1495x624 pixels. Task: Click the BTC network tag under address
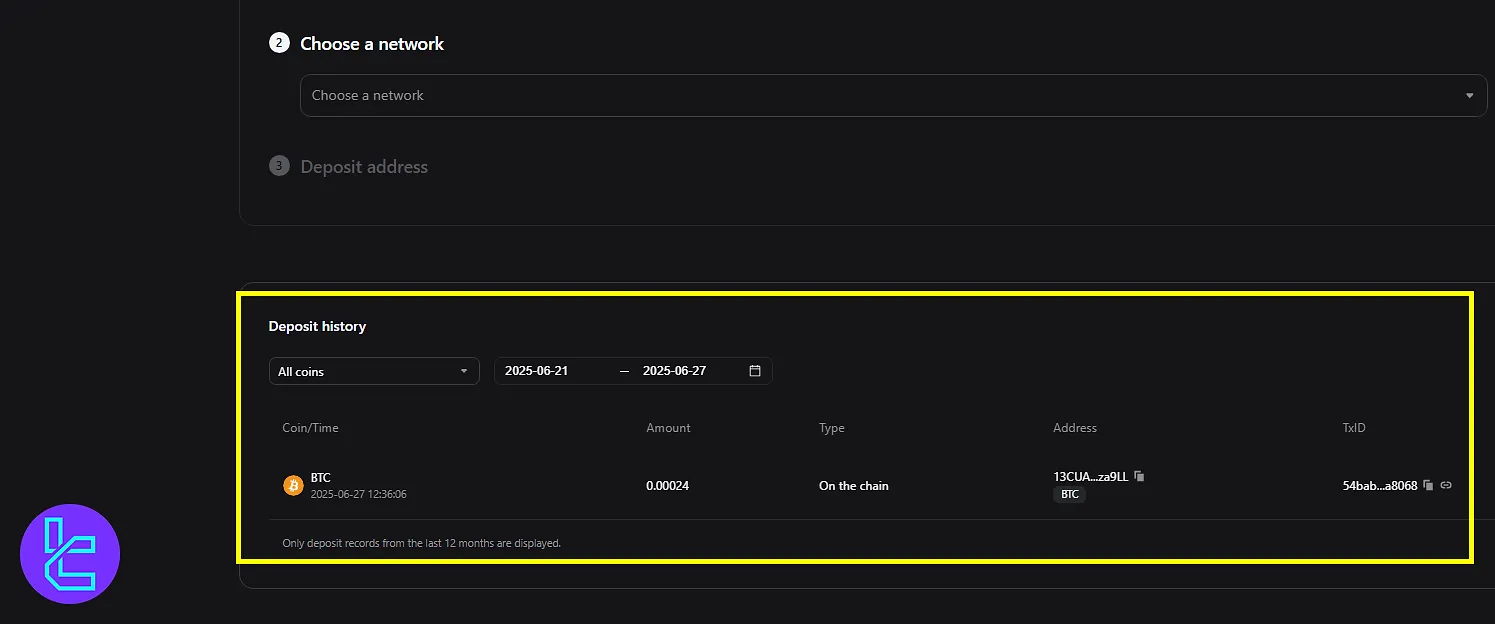point(1069,495)
